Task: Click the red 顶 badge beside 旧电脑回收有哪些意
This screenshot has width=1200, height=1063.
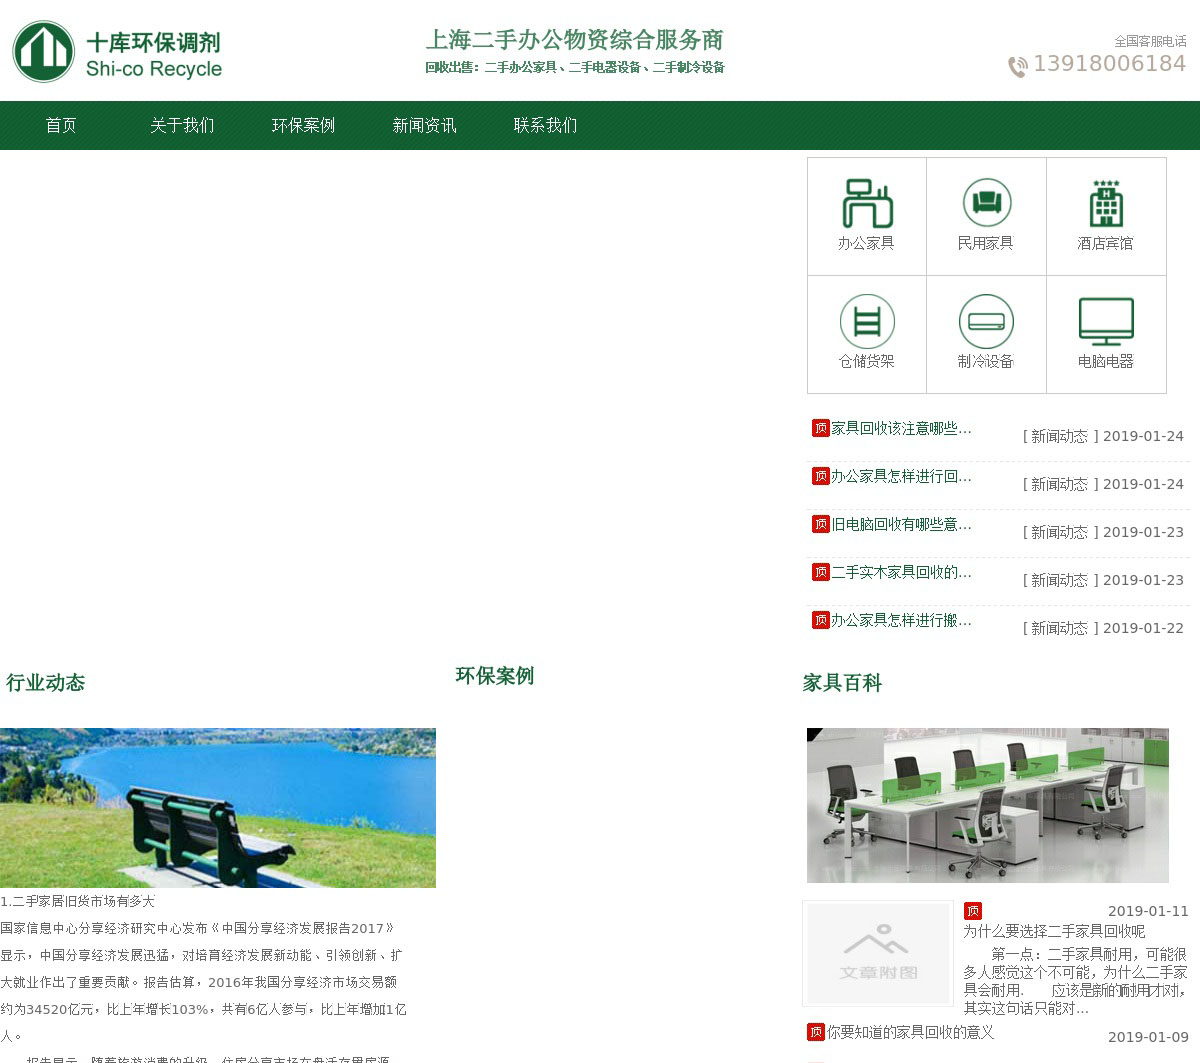Action: click(x=821, y=524)
